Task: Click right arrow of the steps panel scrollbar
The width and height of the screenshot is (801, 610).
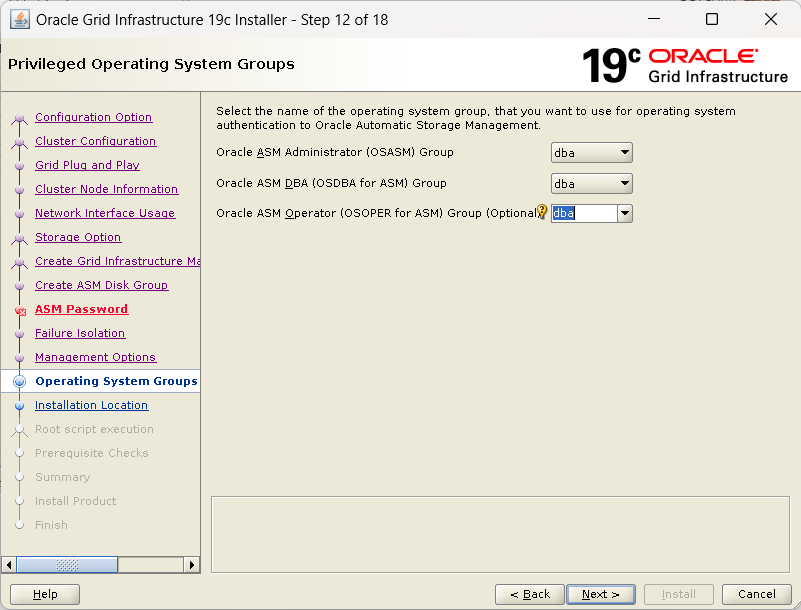Action: click(192, 565)
